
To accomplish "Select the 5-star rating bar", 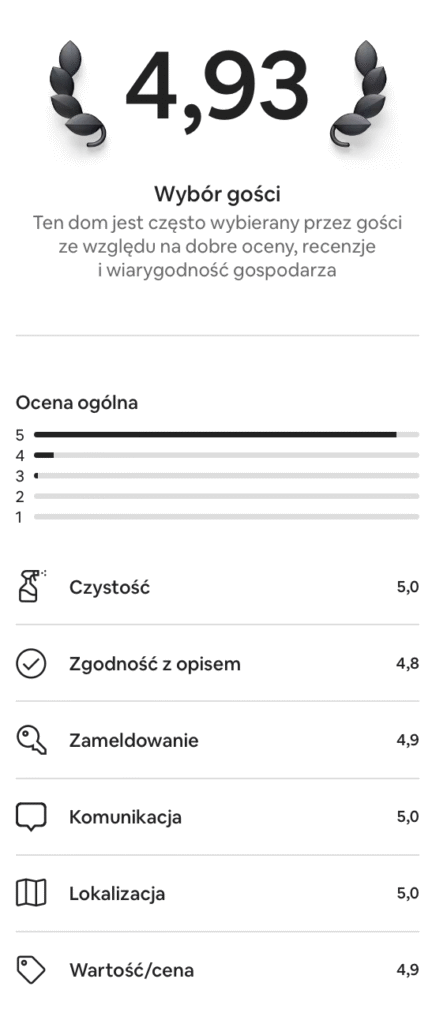I will point(227,434).
